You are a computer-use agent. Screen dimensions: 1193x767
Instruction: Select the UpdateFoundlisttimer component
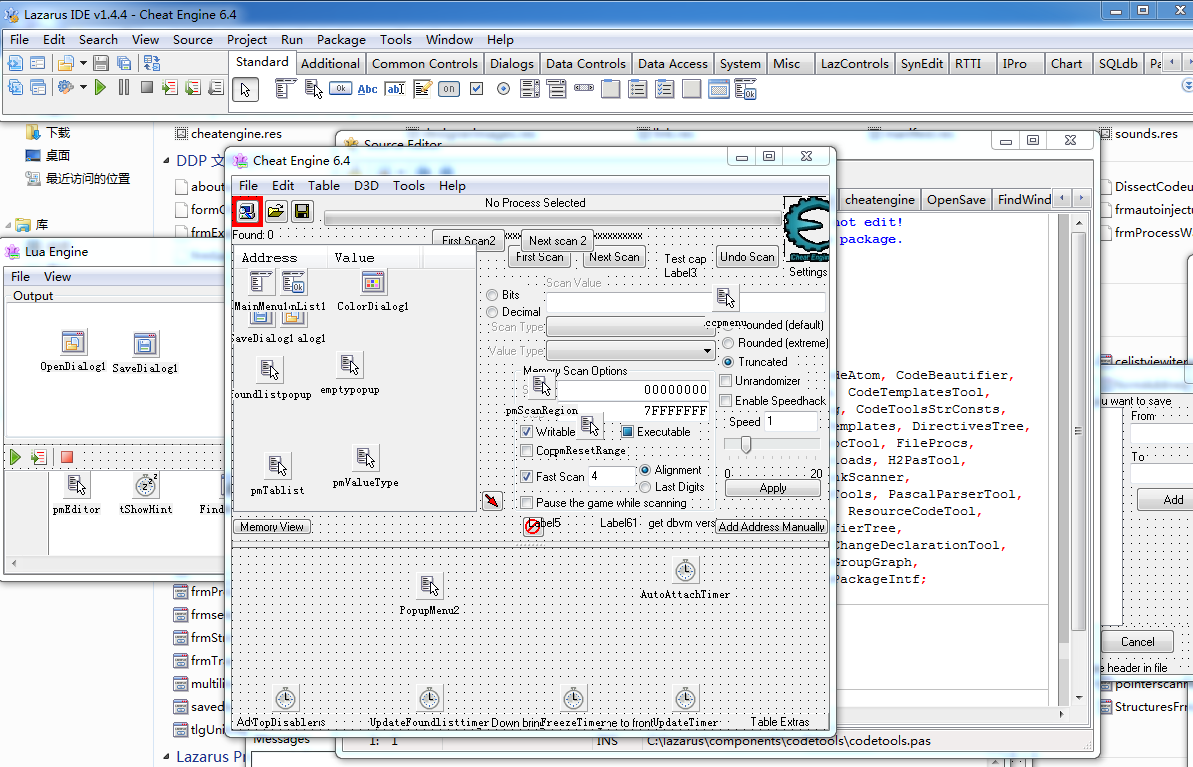[x=429, y=699]
